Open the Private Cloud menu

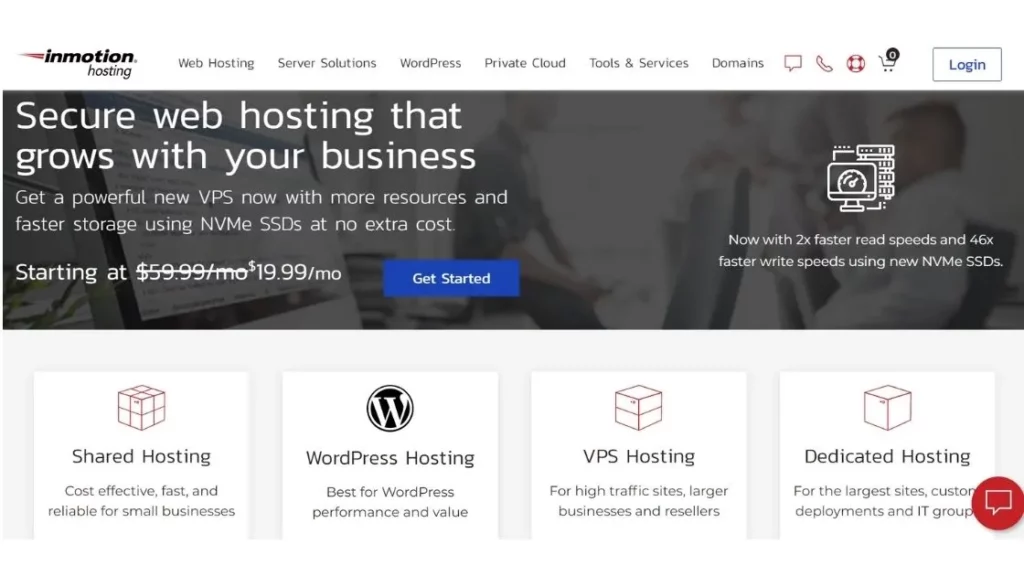pos(525,63)
